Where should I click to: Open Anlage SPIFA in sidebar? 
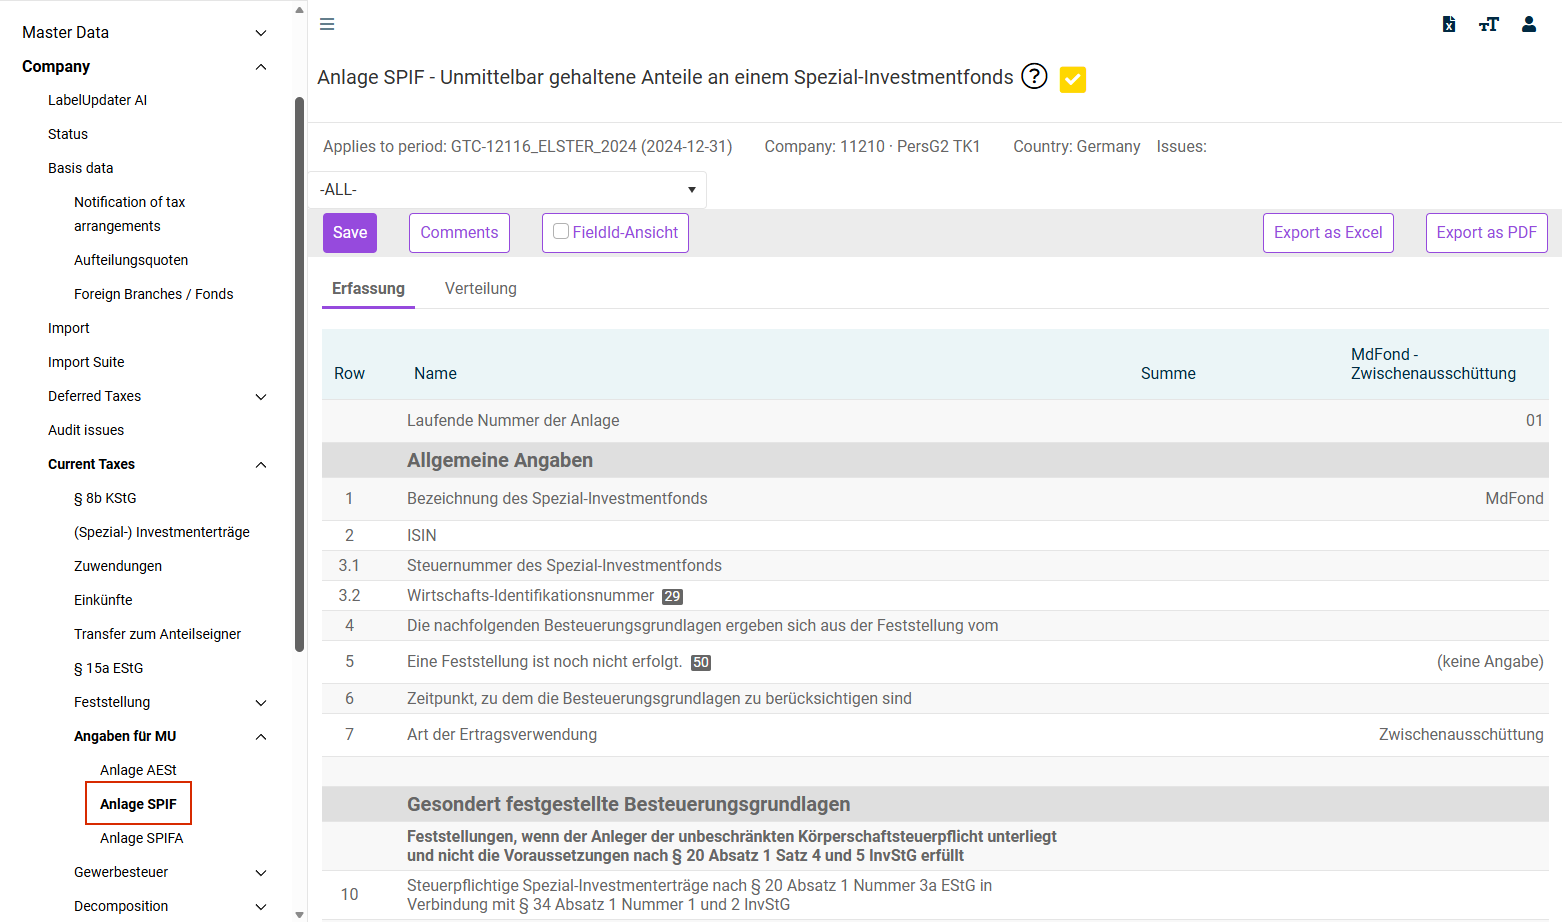(x=142, y=838)
